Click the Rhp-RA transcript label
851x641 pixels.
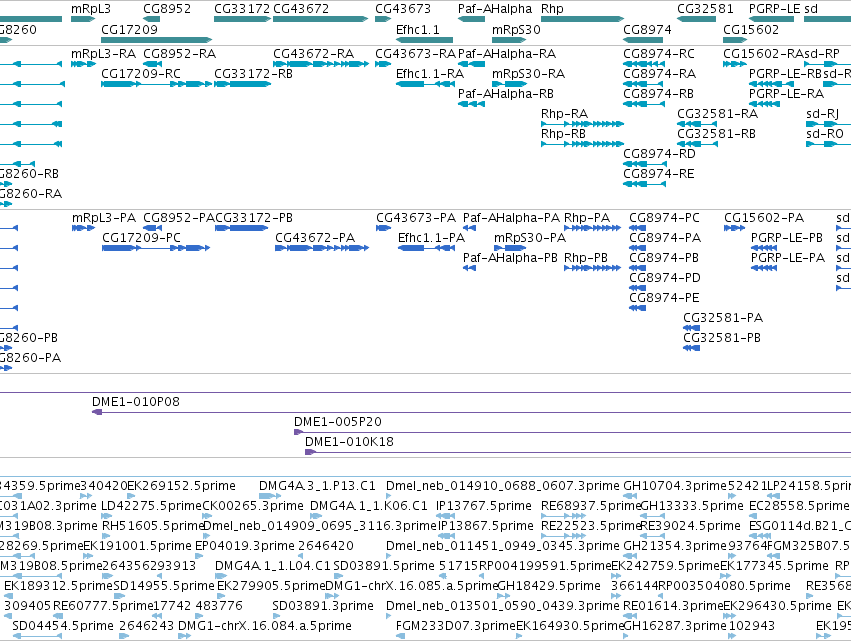[564, 114]
